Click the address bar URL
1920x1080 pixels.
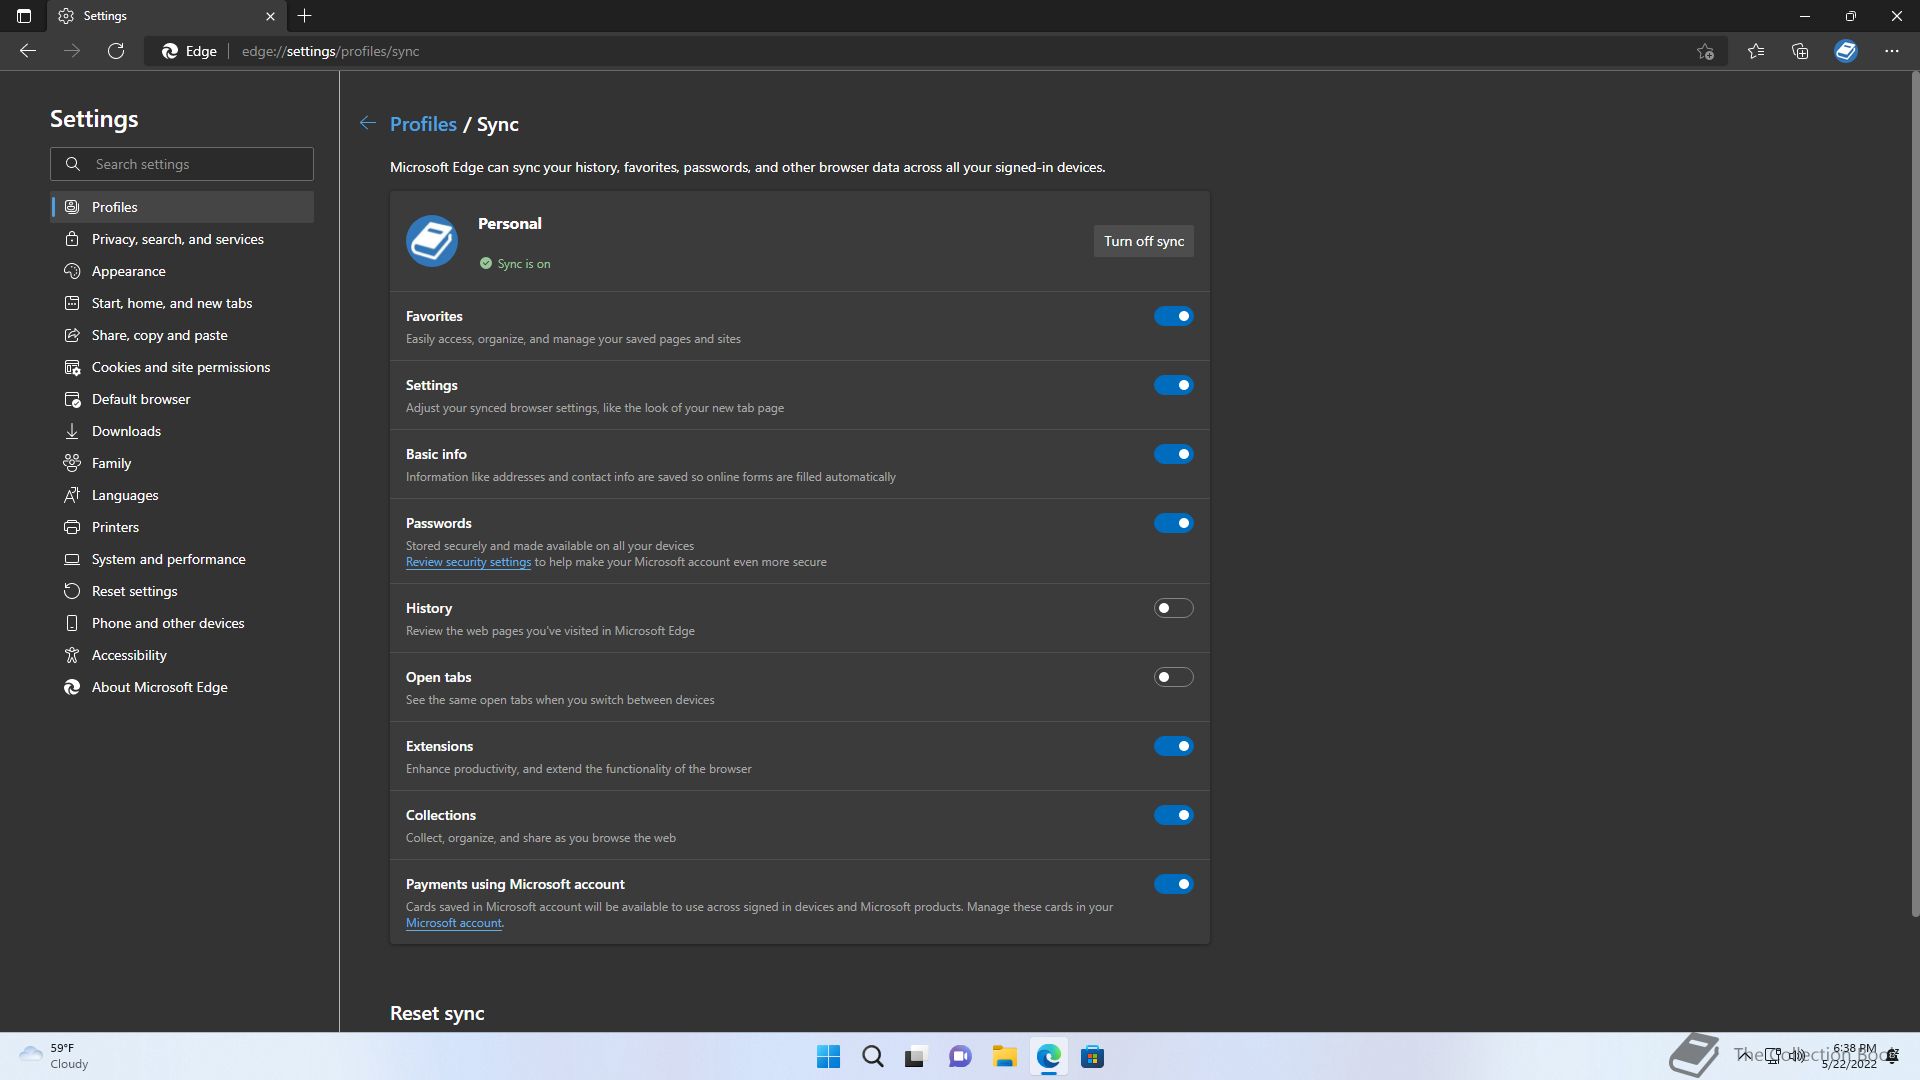pos(330,51)
